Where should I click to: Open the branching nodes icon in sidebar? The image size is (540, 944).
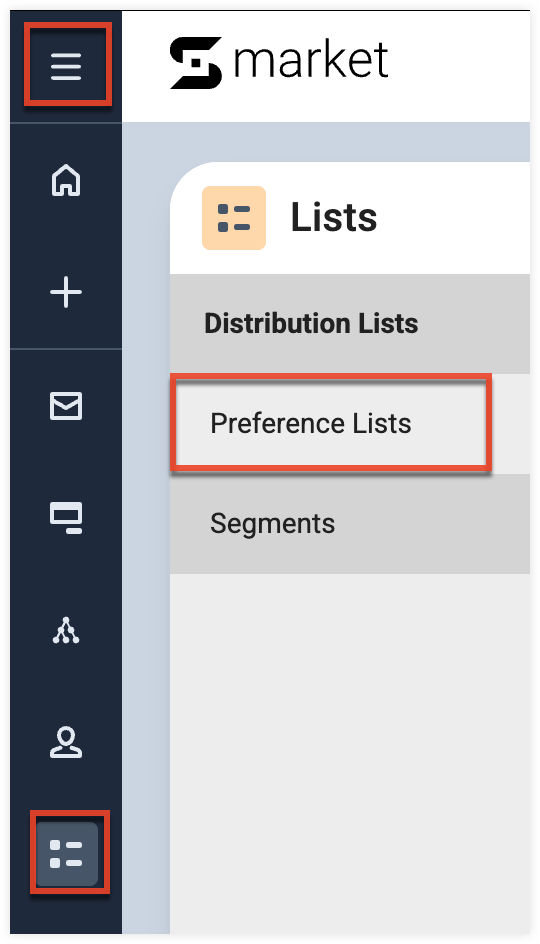[66, 630]
